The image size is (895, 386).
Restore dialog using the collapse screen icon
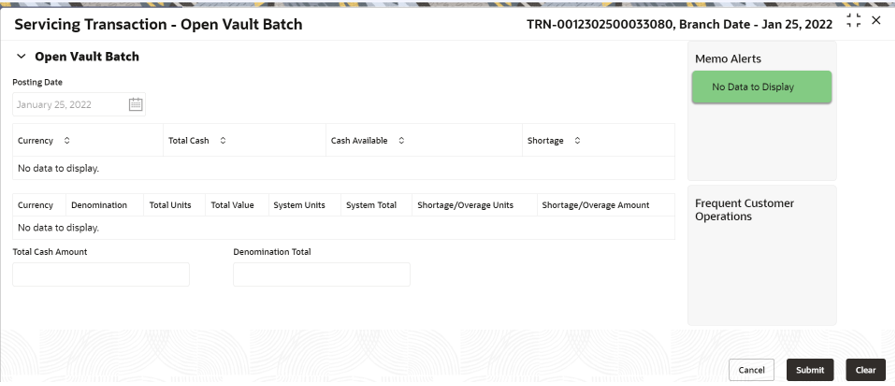[x=853, y=21]
